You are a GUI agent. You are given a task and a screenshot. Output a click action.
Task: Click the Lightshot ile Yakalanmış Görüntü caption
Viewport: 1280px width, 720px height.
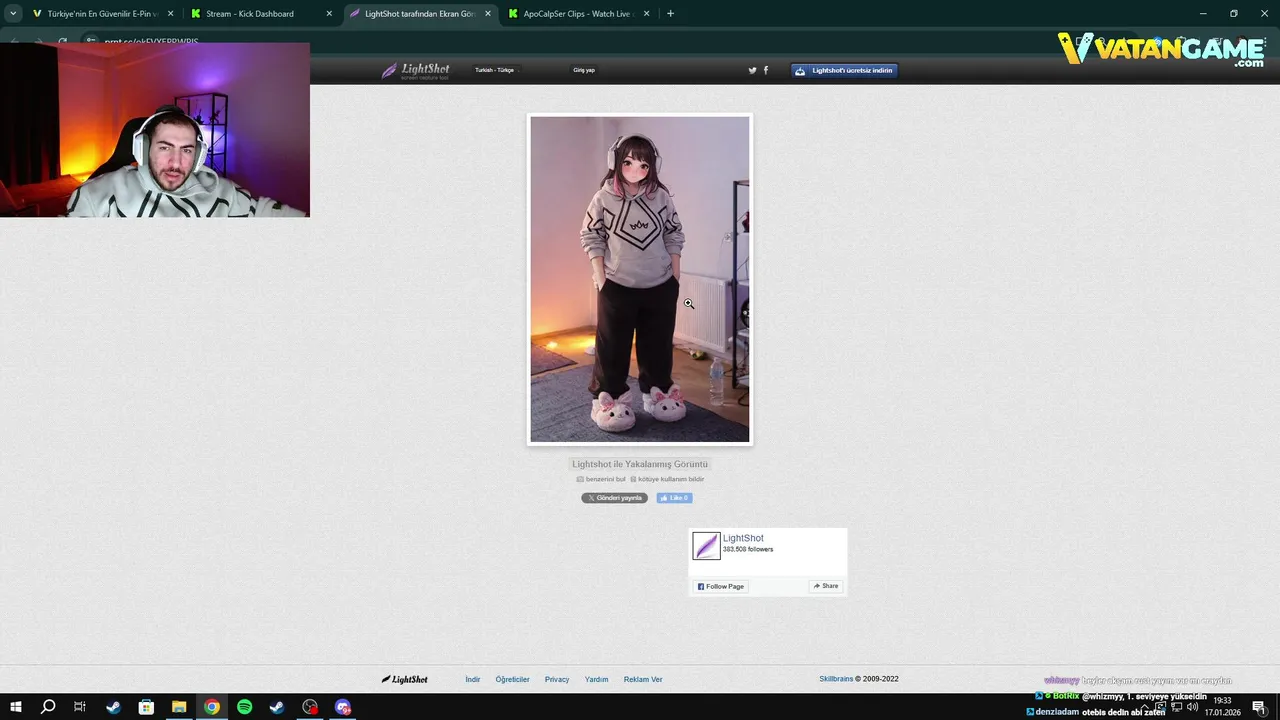point(640,464)
